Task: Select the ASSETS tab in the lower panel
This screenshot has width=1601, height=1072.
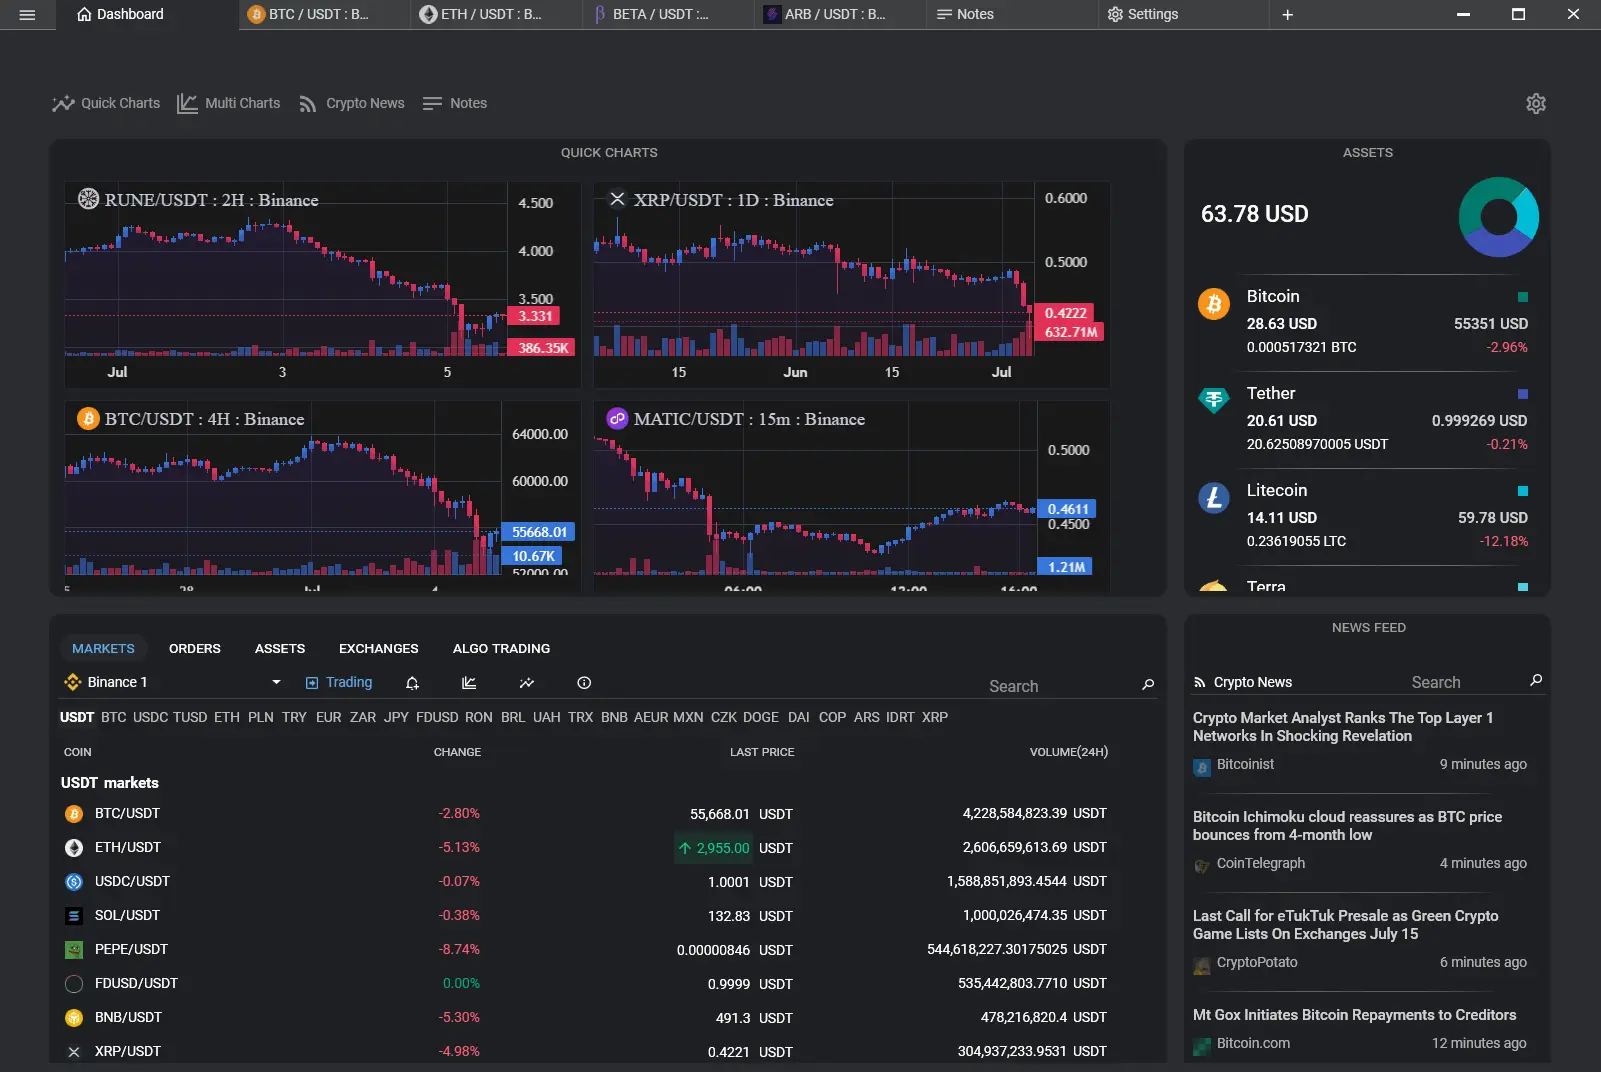Action: coord(280,649)
